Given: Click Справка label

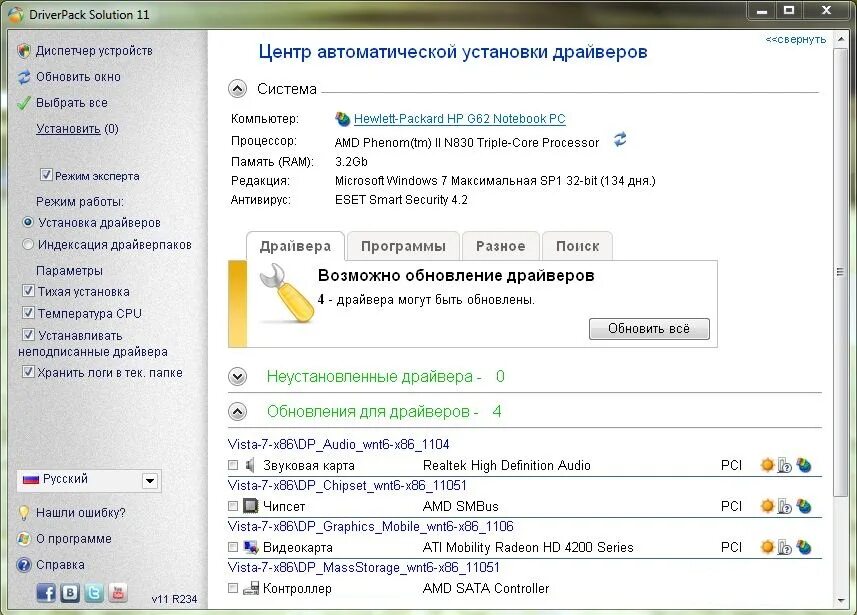Looking at the screenshot, I should click(x=60, y=565).
